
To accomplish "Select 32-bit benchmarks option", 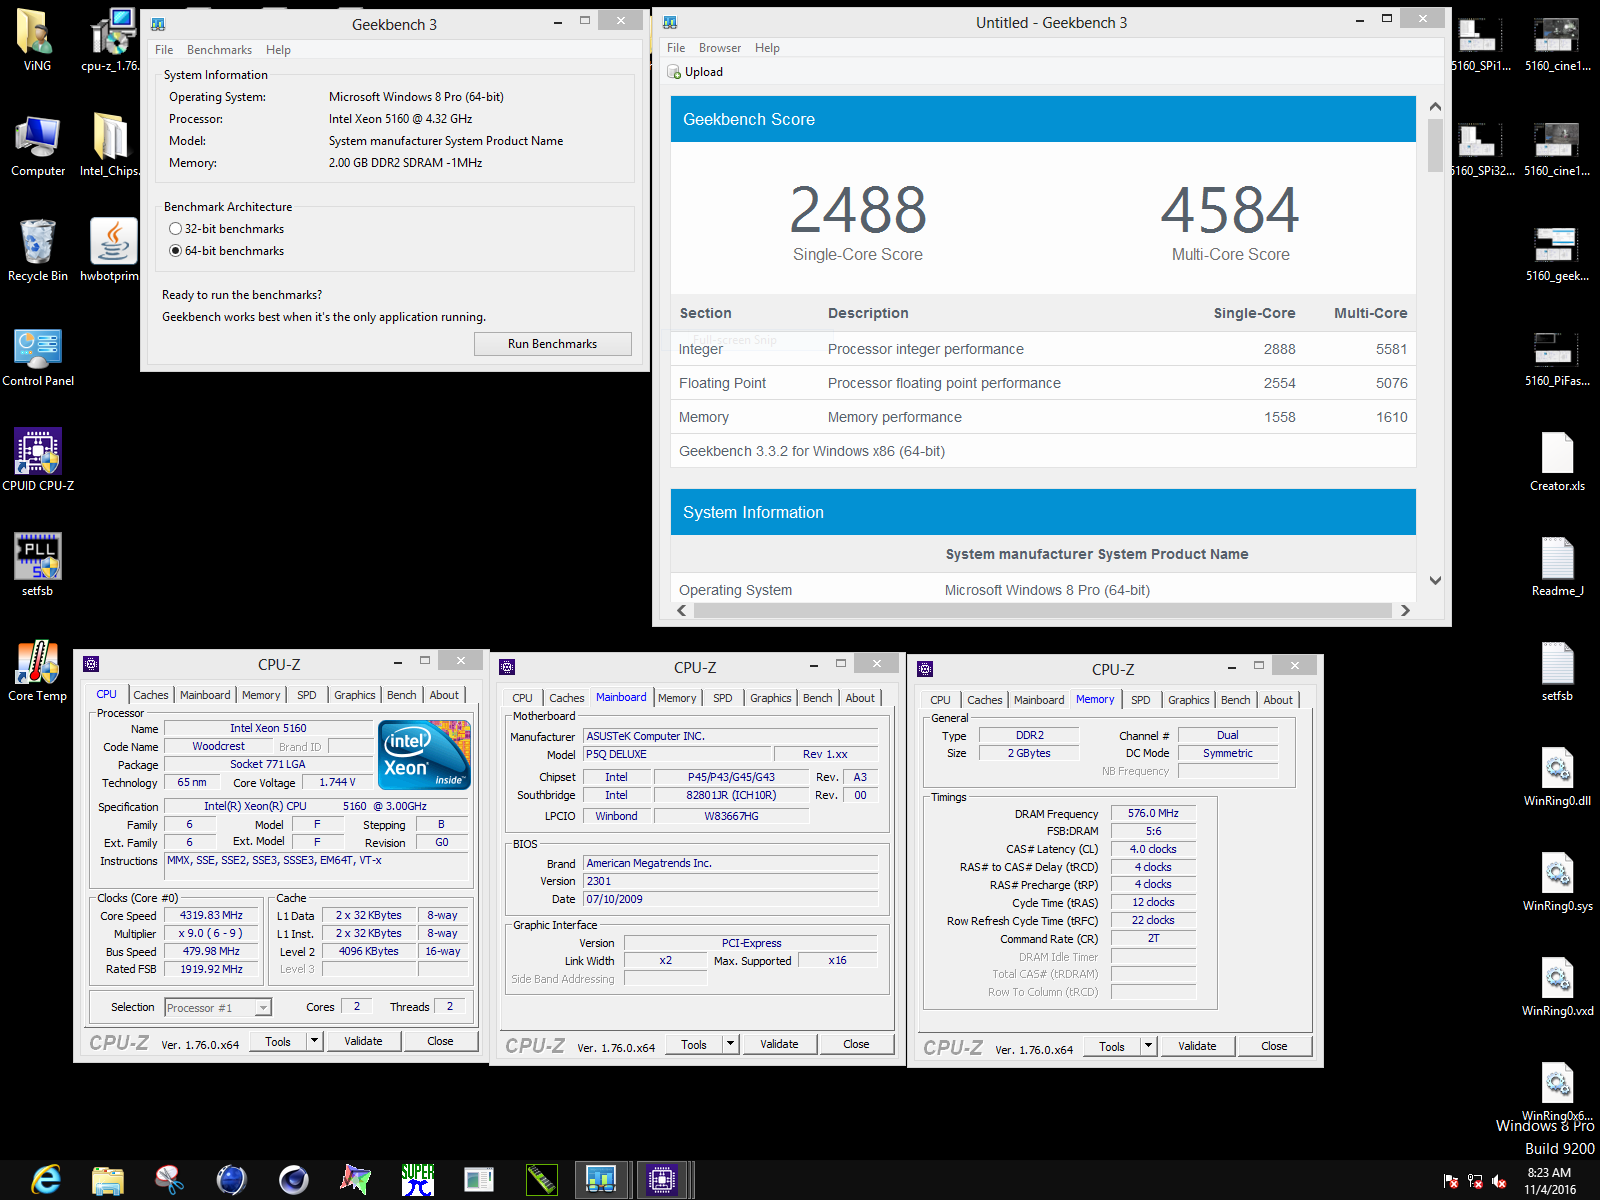I will 176,229.
